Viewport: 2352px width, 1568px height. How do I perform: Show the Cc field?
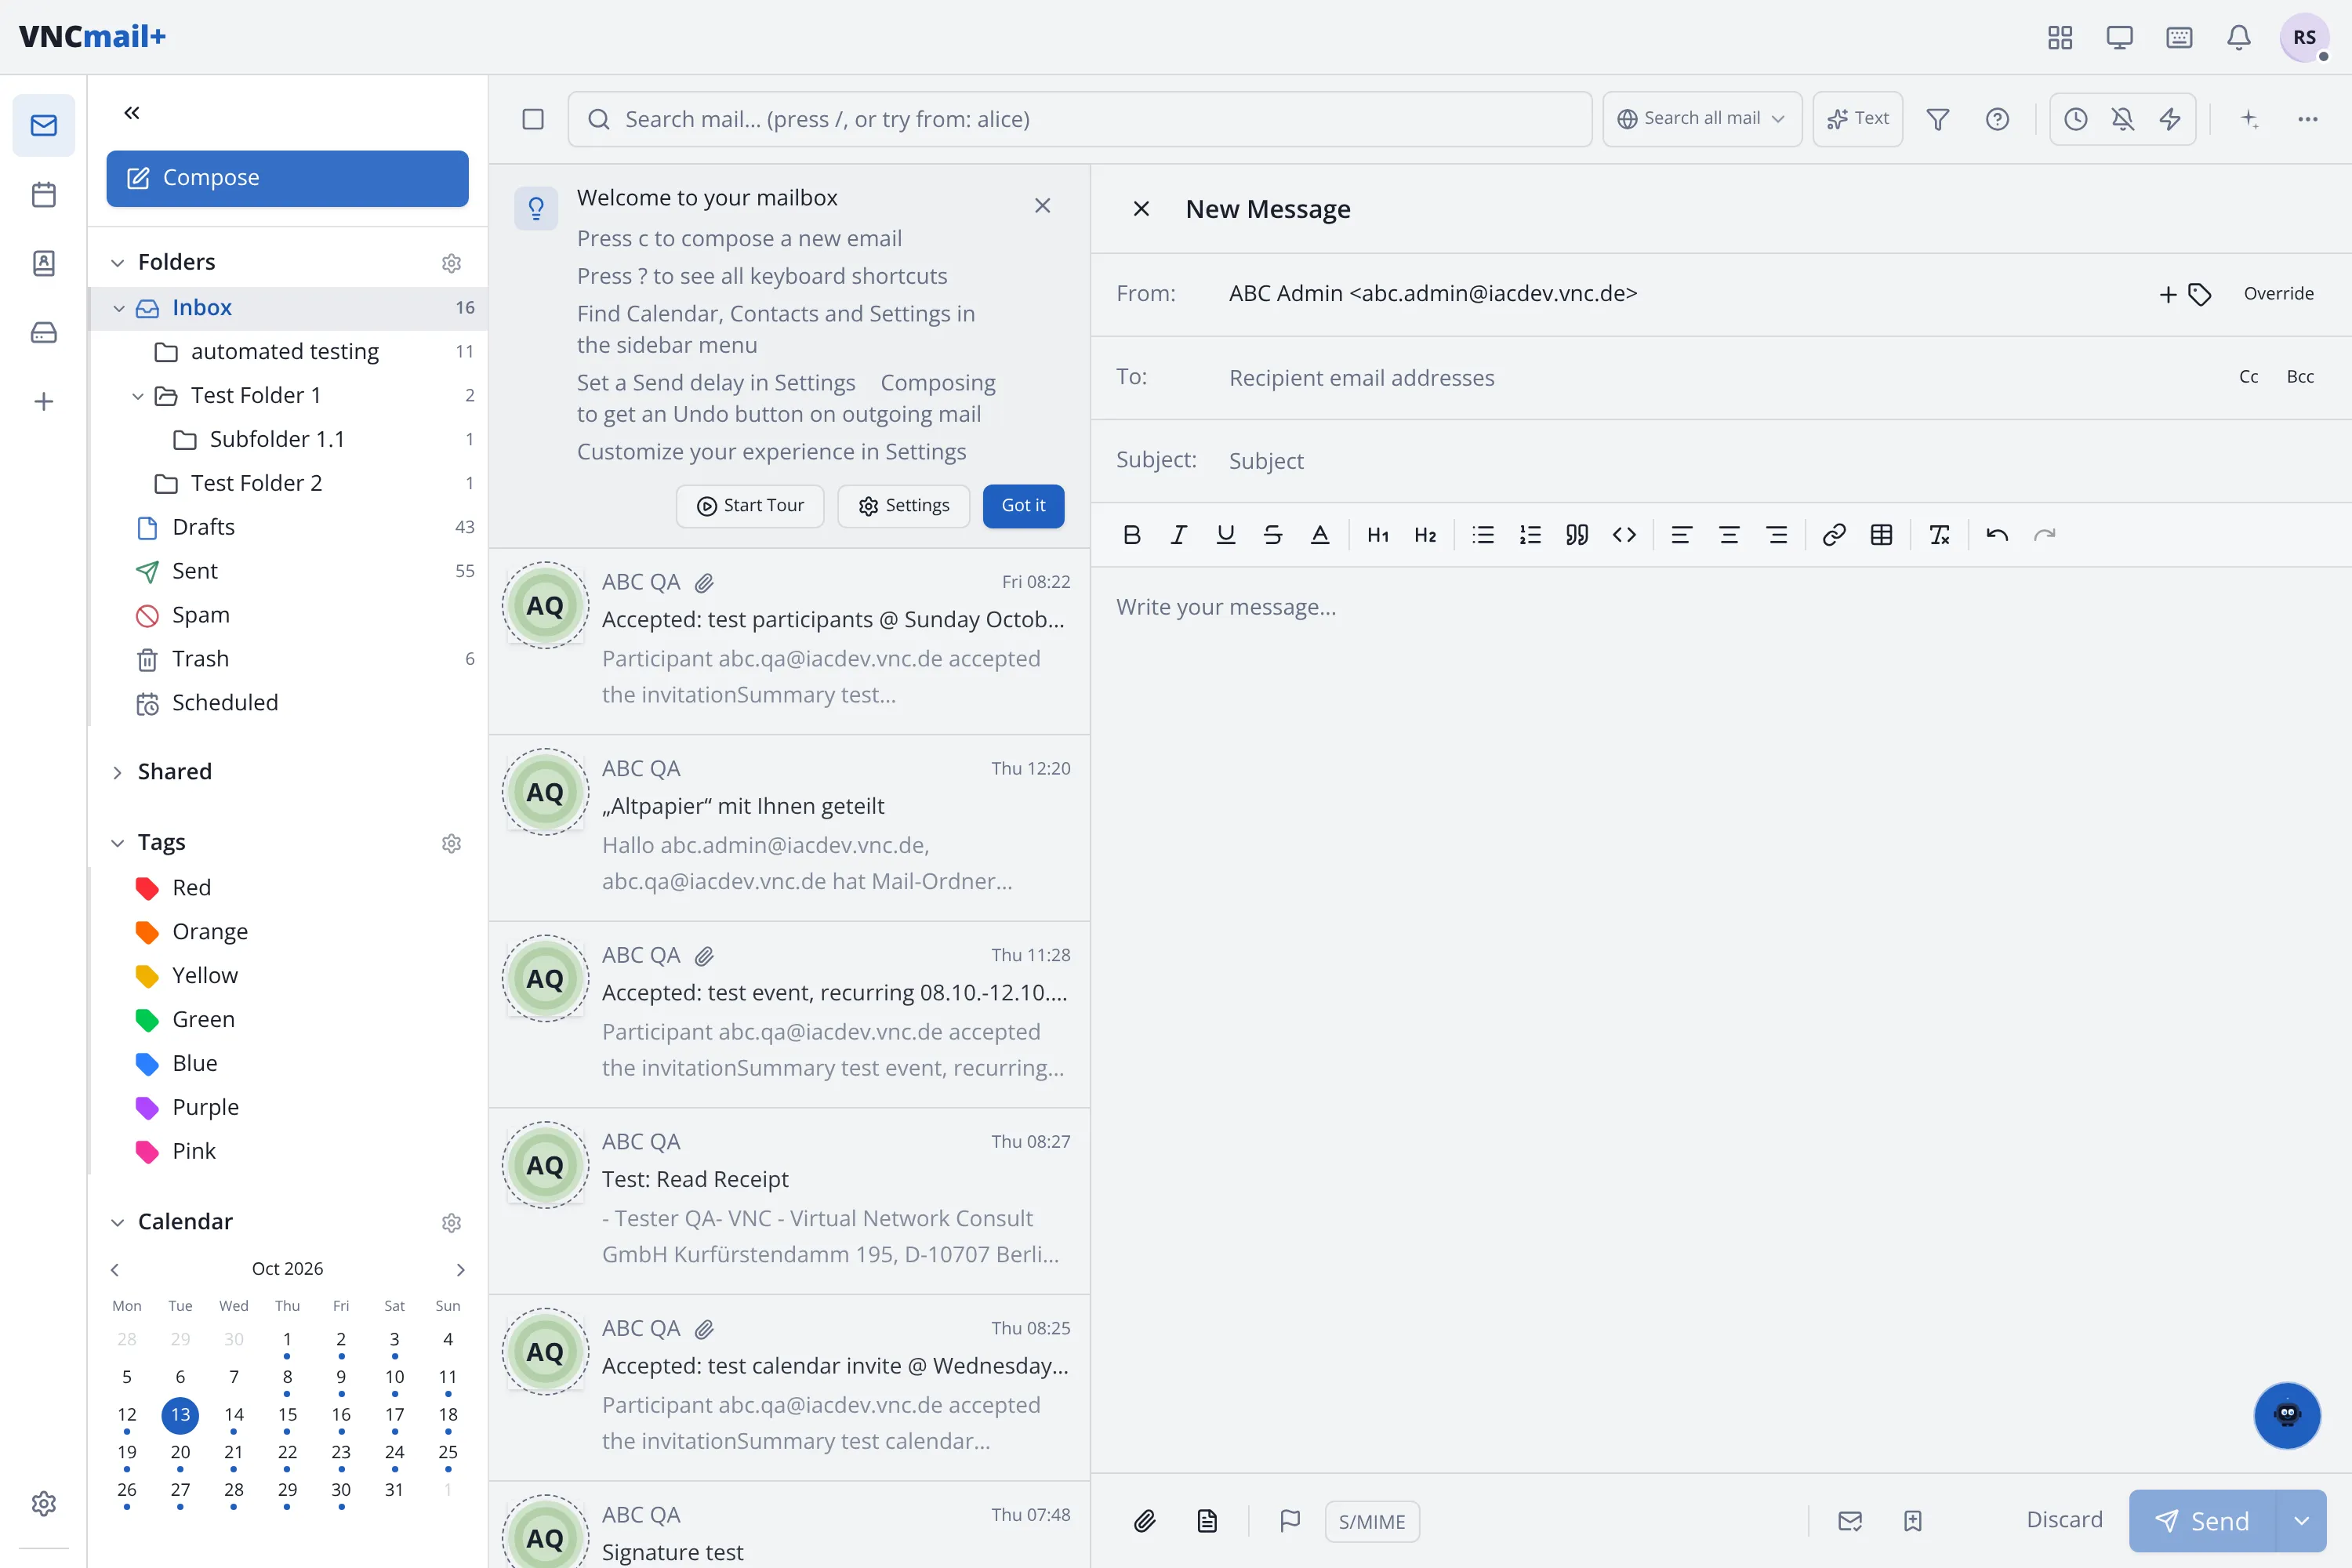tap(2248, 377)
